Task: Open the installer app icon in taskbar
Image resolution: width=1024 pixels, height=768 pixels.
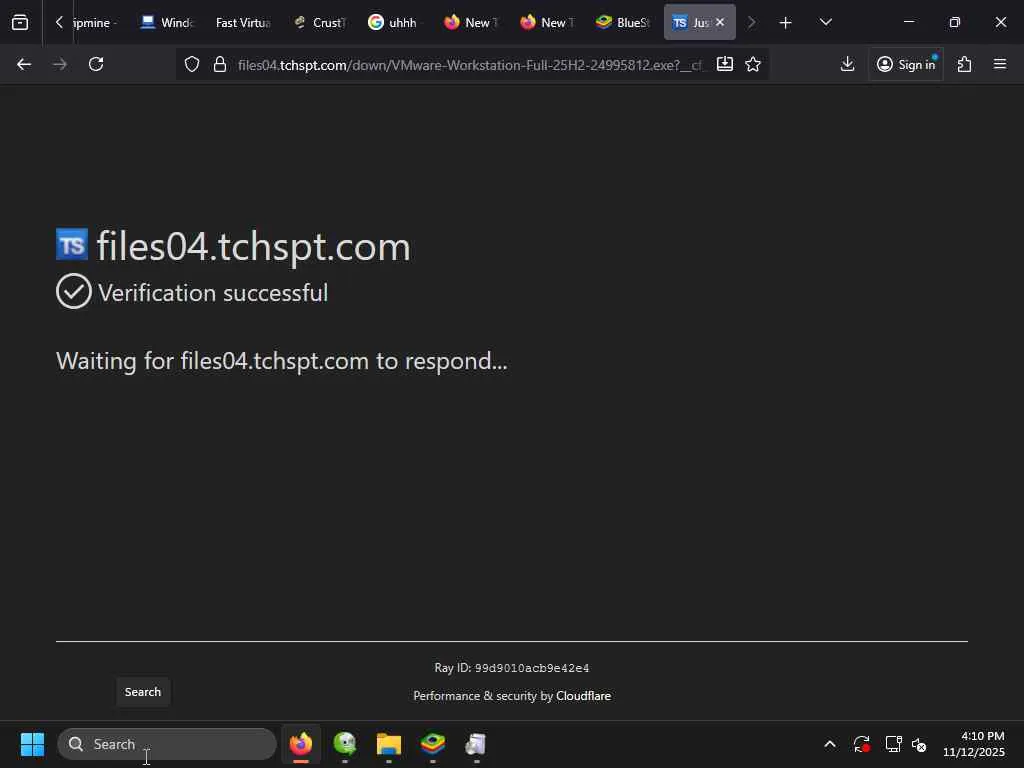Action: tap(476, 744)
